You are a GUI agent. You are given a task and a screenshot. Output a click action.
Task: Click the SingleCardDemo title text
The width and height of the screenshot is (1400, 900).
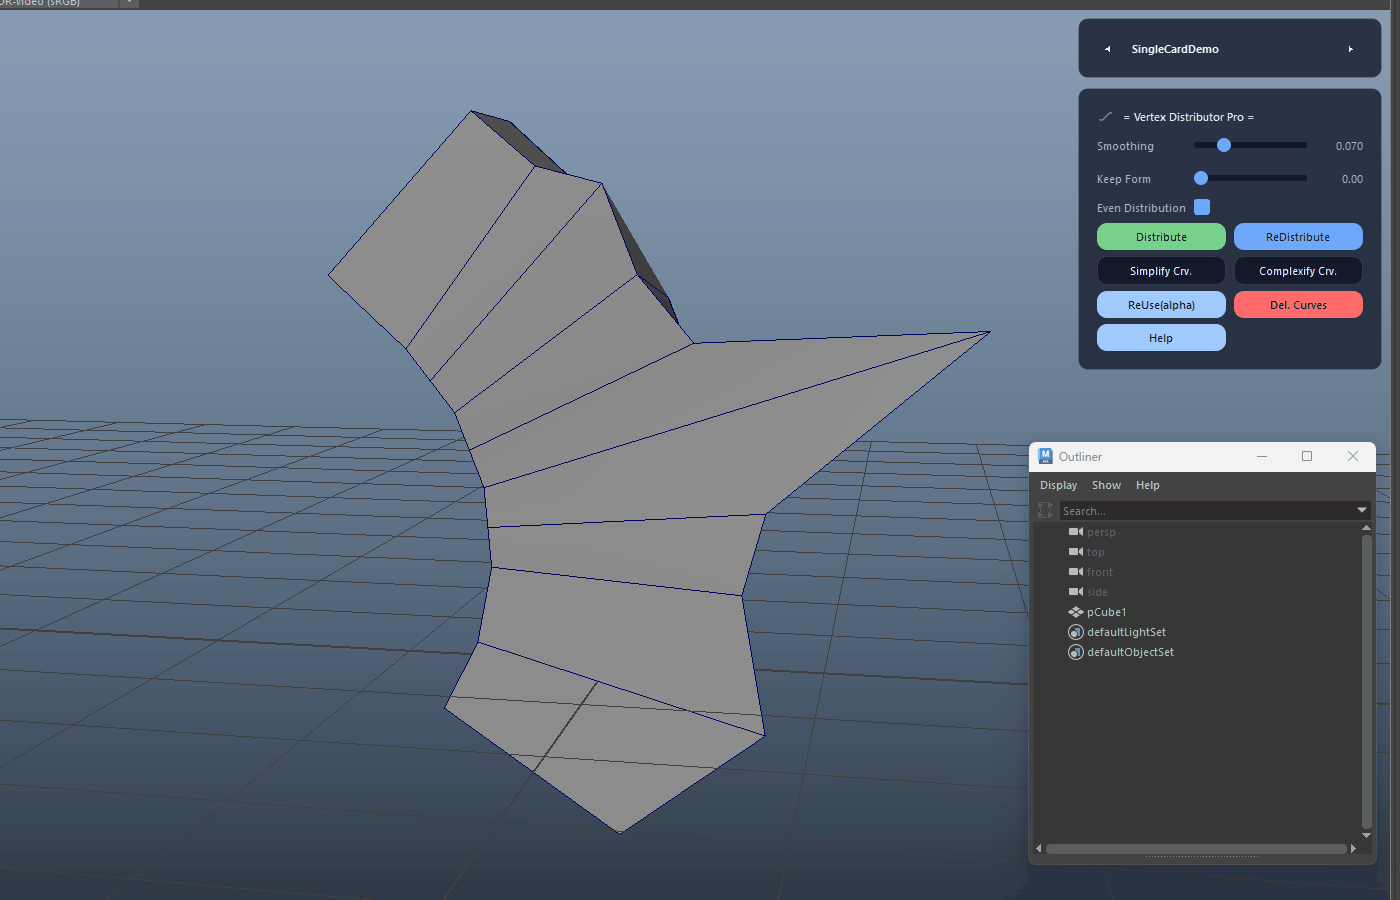point(1175,49)
